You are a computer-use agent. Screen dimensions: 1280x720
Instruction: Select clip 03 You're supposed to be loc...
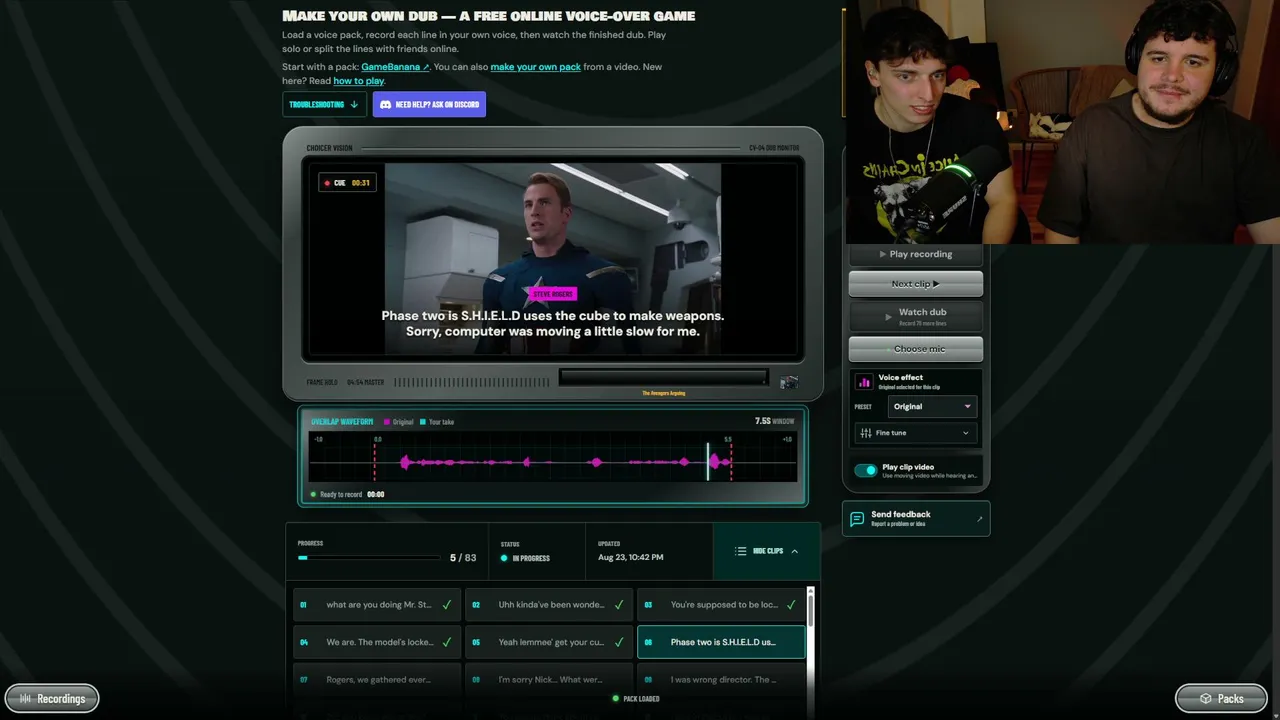tap(721, 605)
